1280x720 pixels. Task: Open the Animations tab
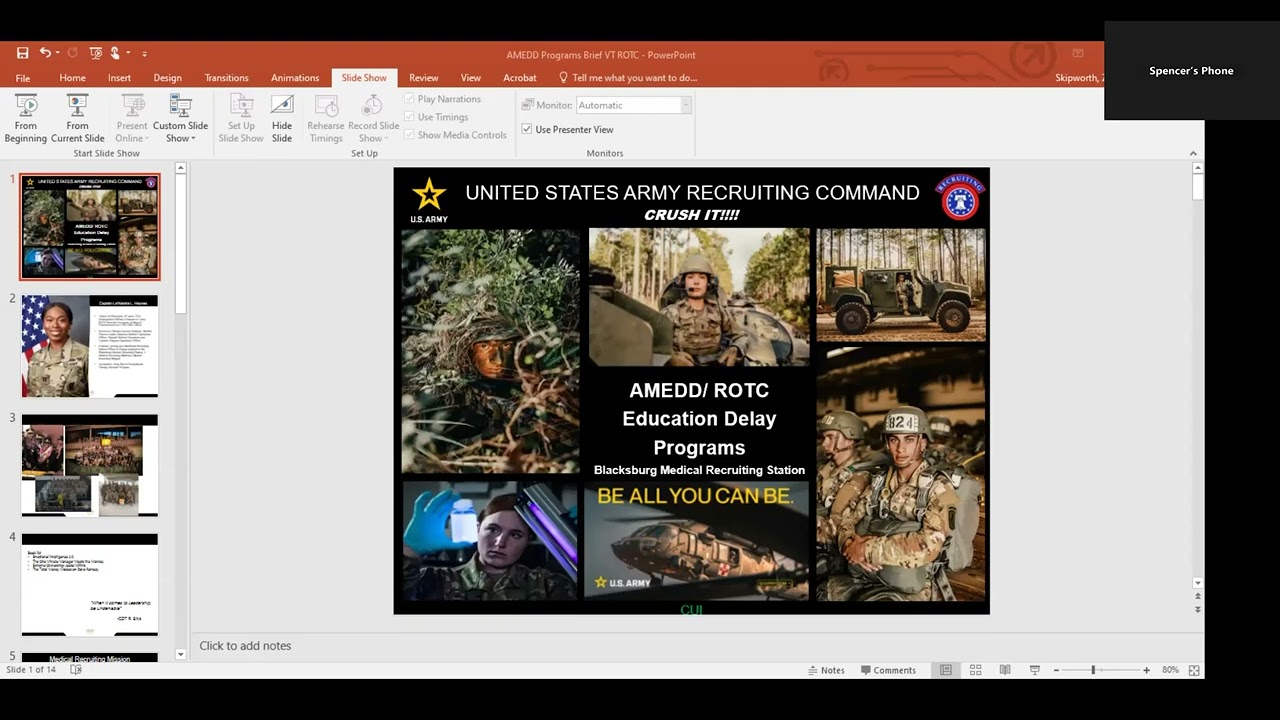point(295,78)
